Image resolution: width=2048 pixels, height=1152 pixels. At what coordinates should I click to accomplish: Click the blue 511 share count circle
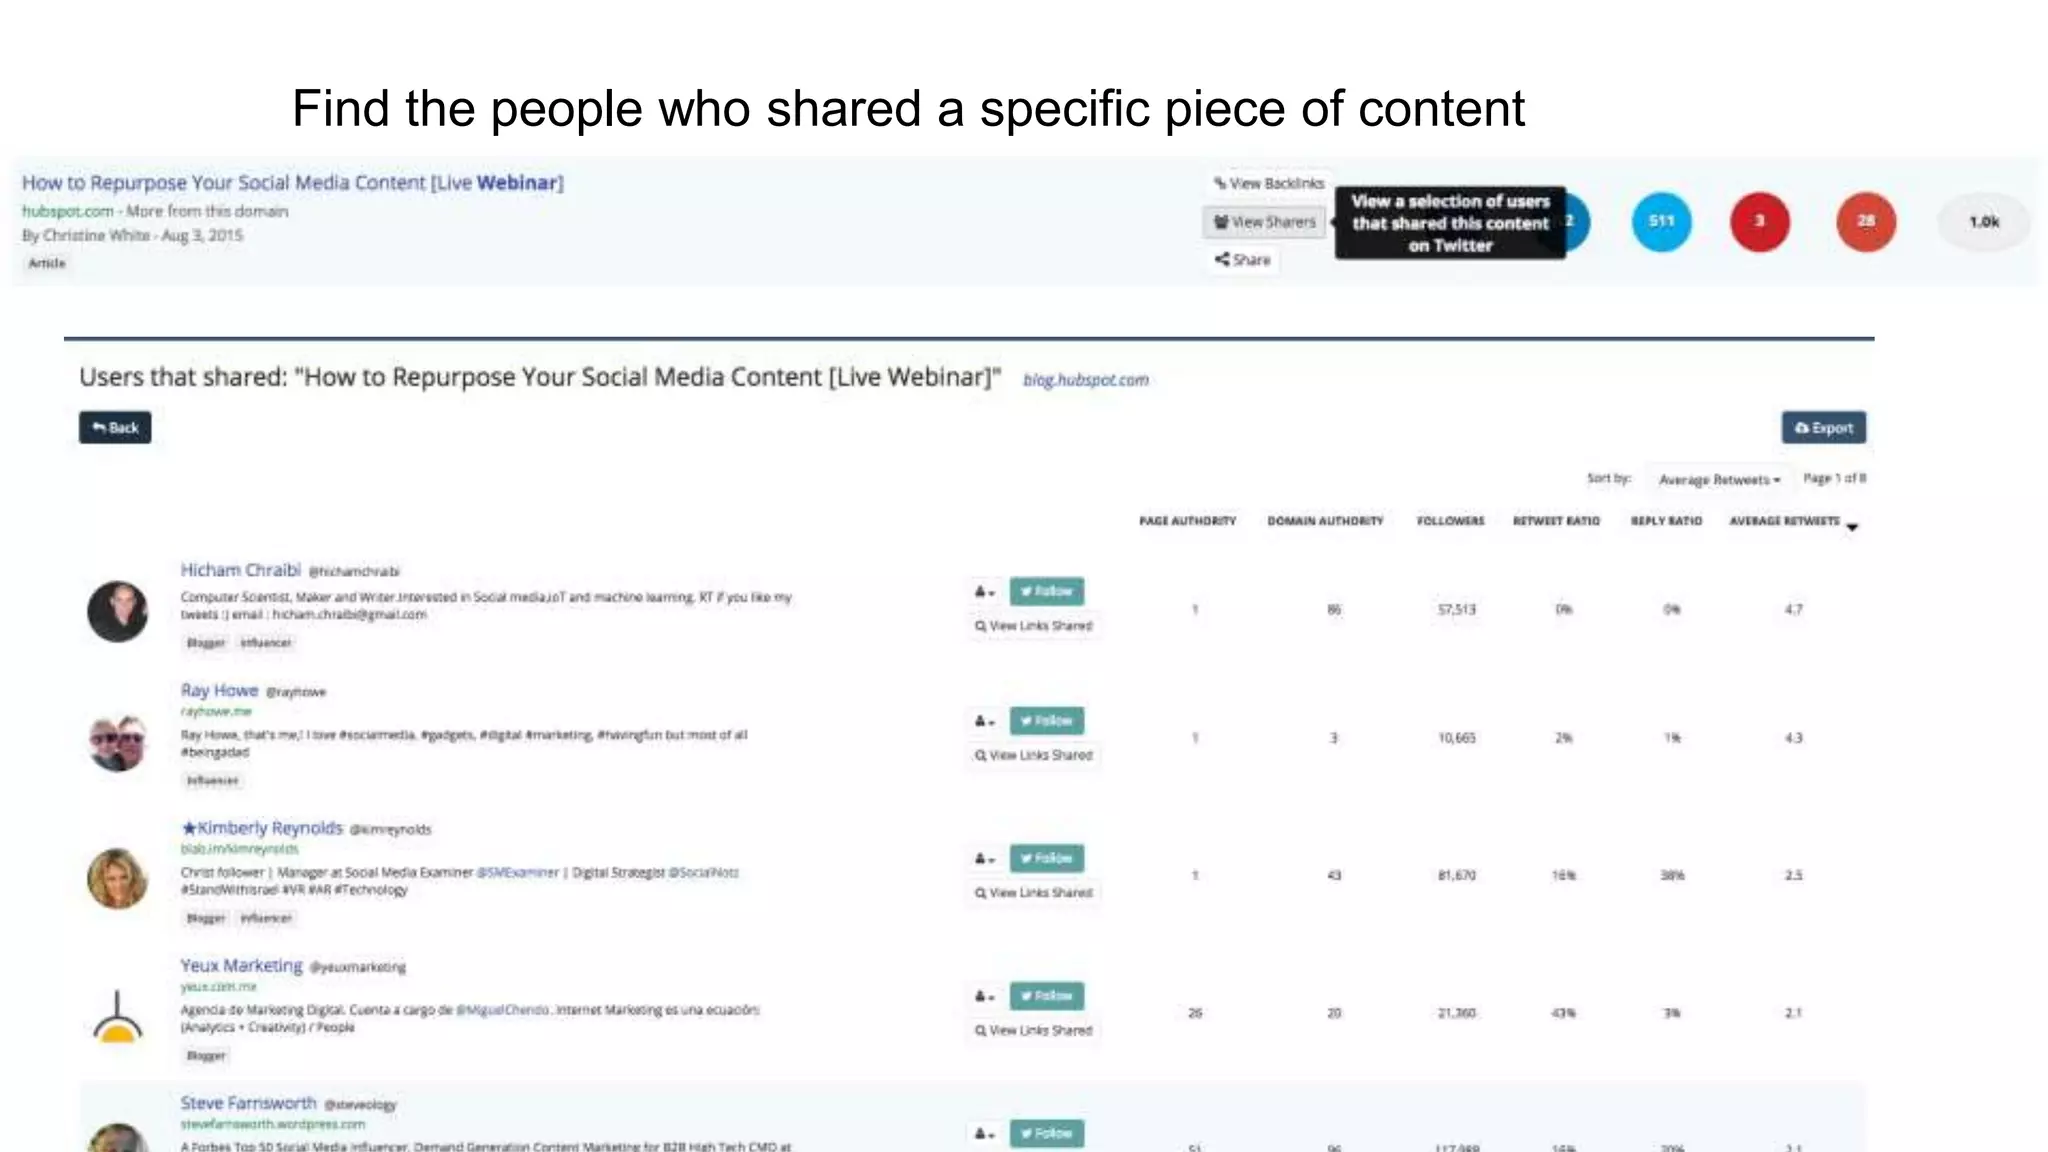point(1661,221)
